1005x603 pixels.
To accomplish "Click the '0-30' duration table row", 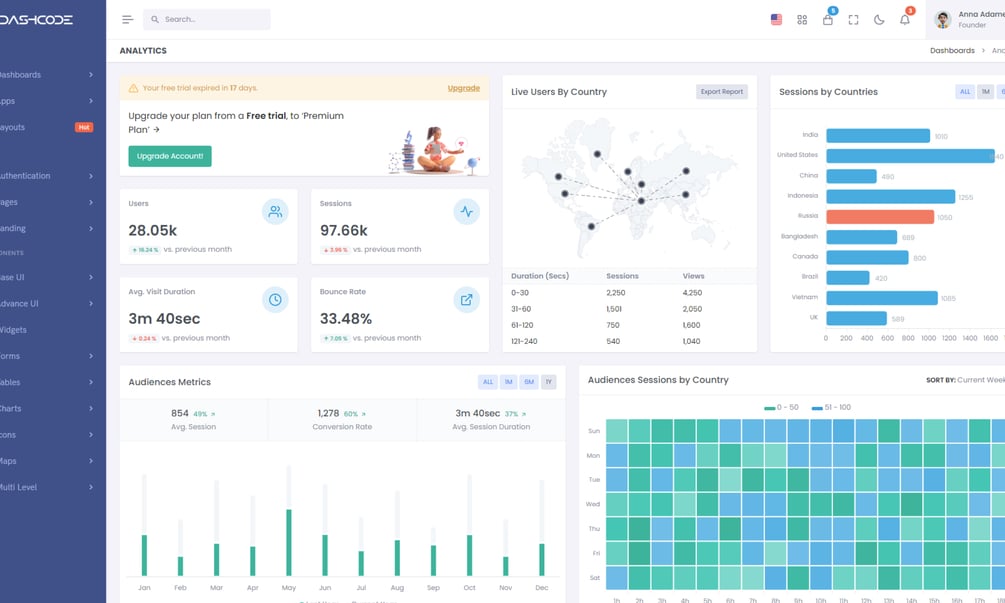I will coord(629,293).
